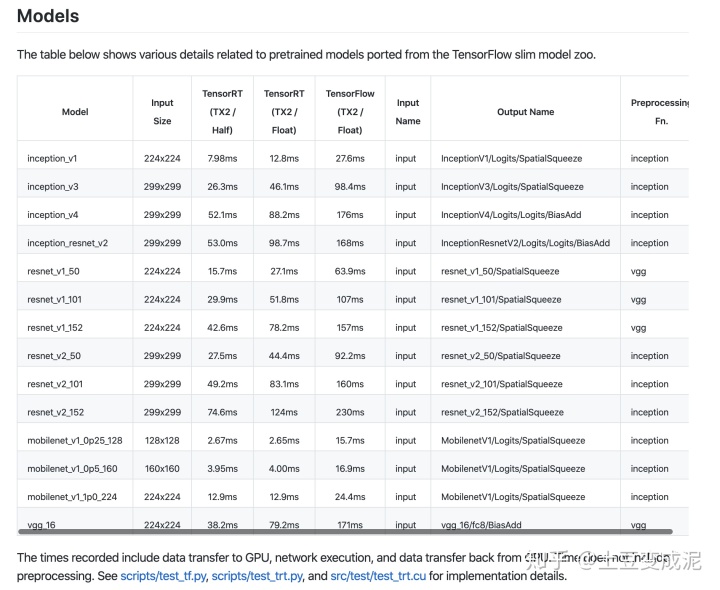Select the Model column header
The height and width of the screenshot is (590, 720).
pyautogui.click(x=75, y=112)
